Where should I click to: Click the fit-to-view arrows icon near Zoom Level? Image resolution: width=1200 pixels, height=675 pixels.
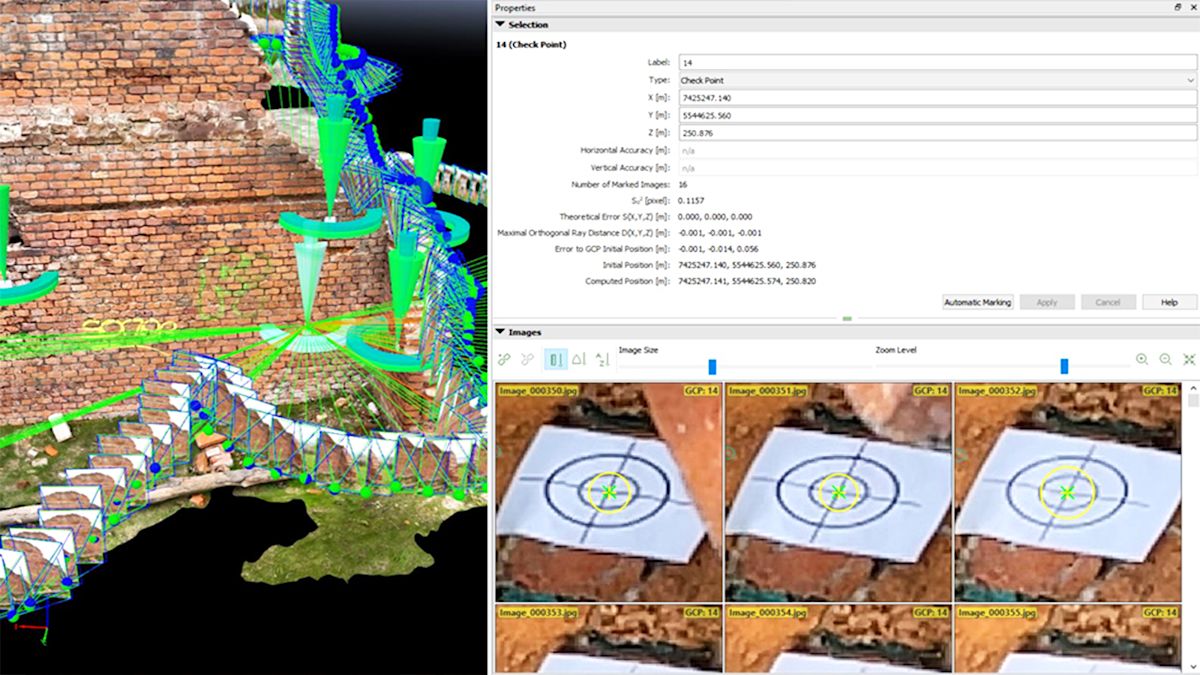1189,359
